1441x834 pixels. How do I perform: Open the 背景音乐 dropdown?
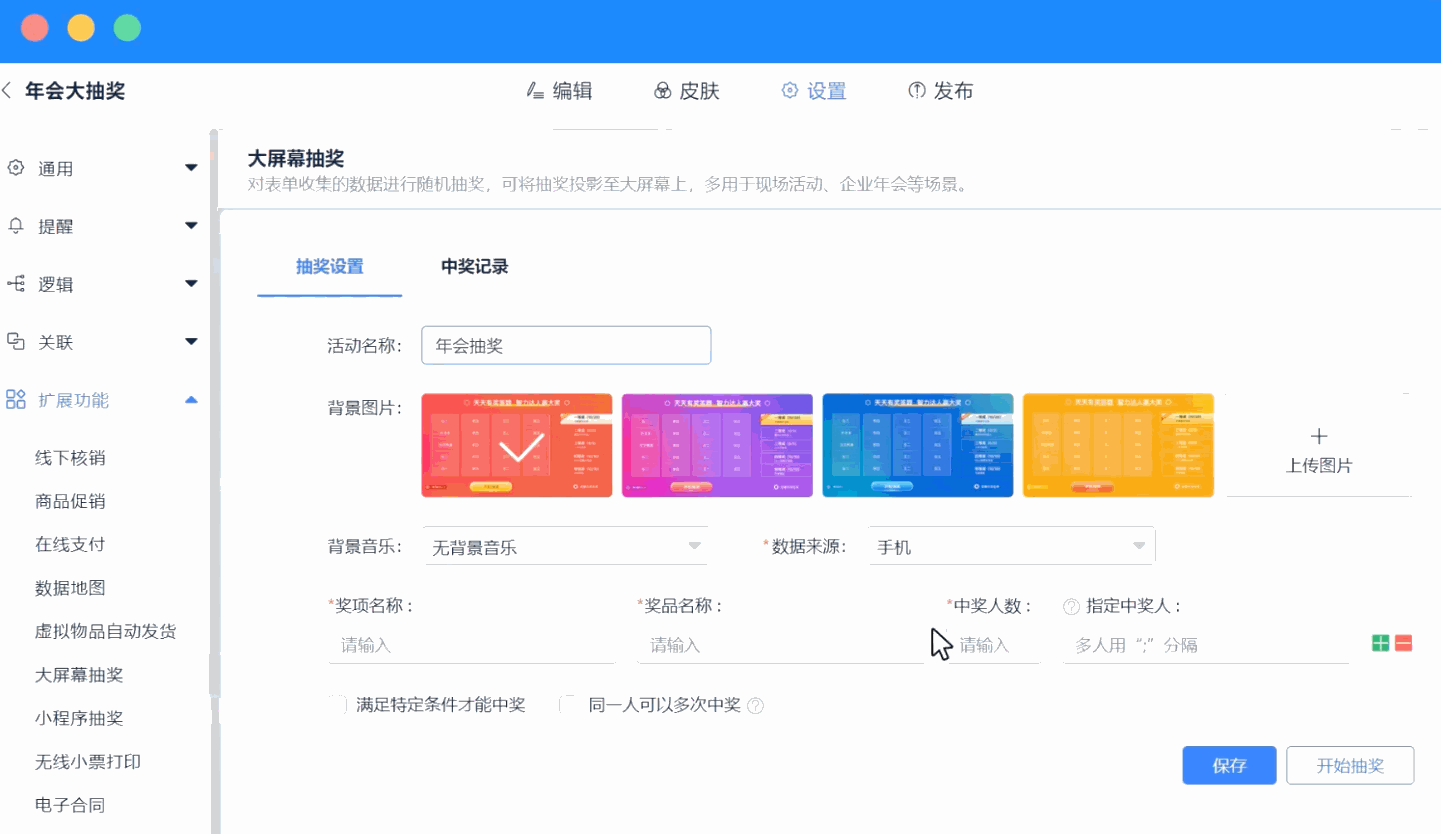565,547
